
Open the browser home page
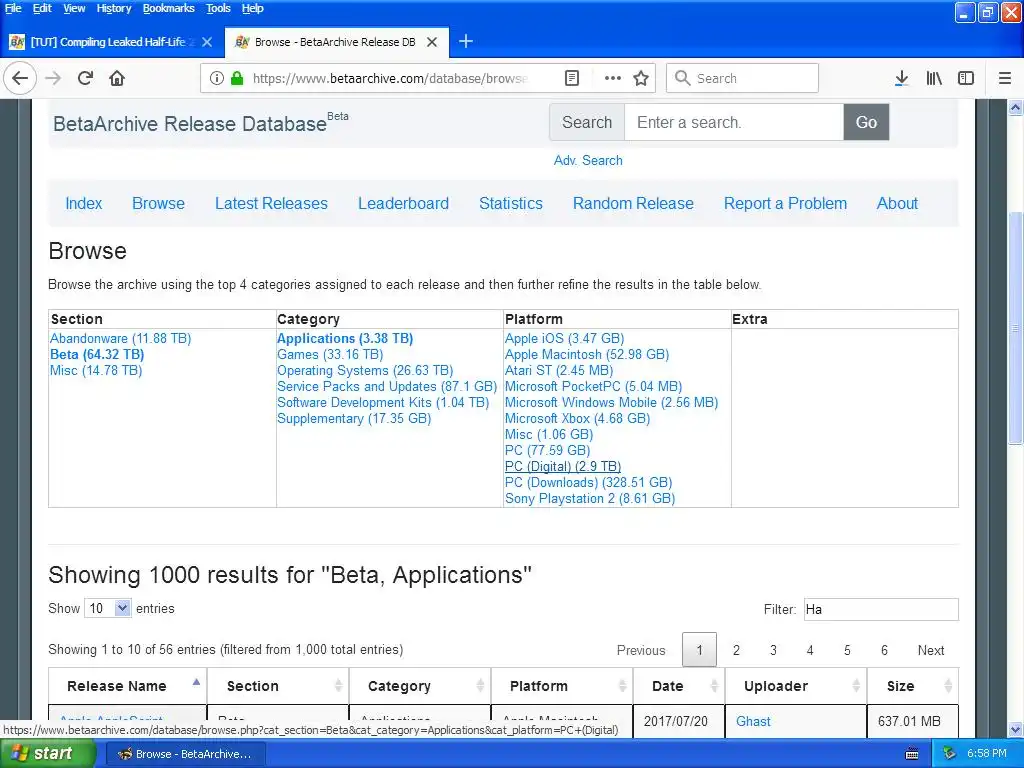(117, 78)
